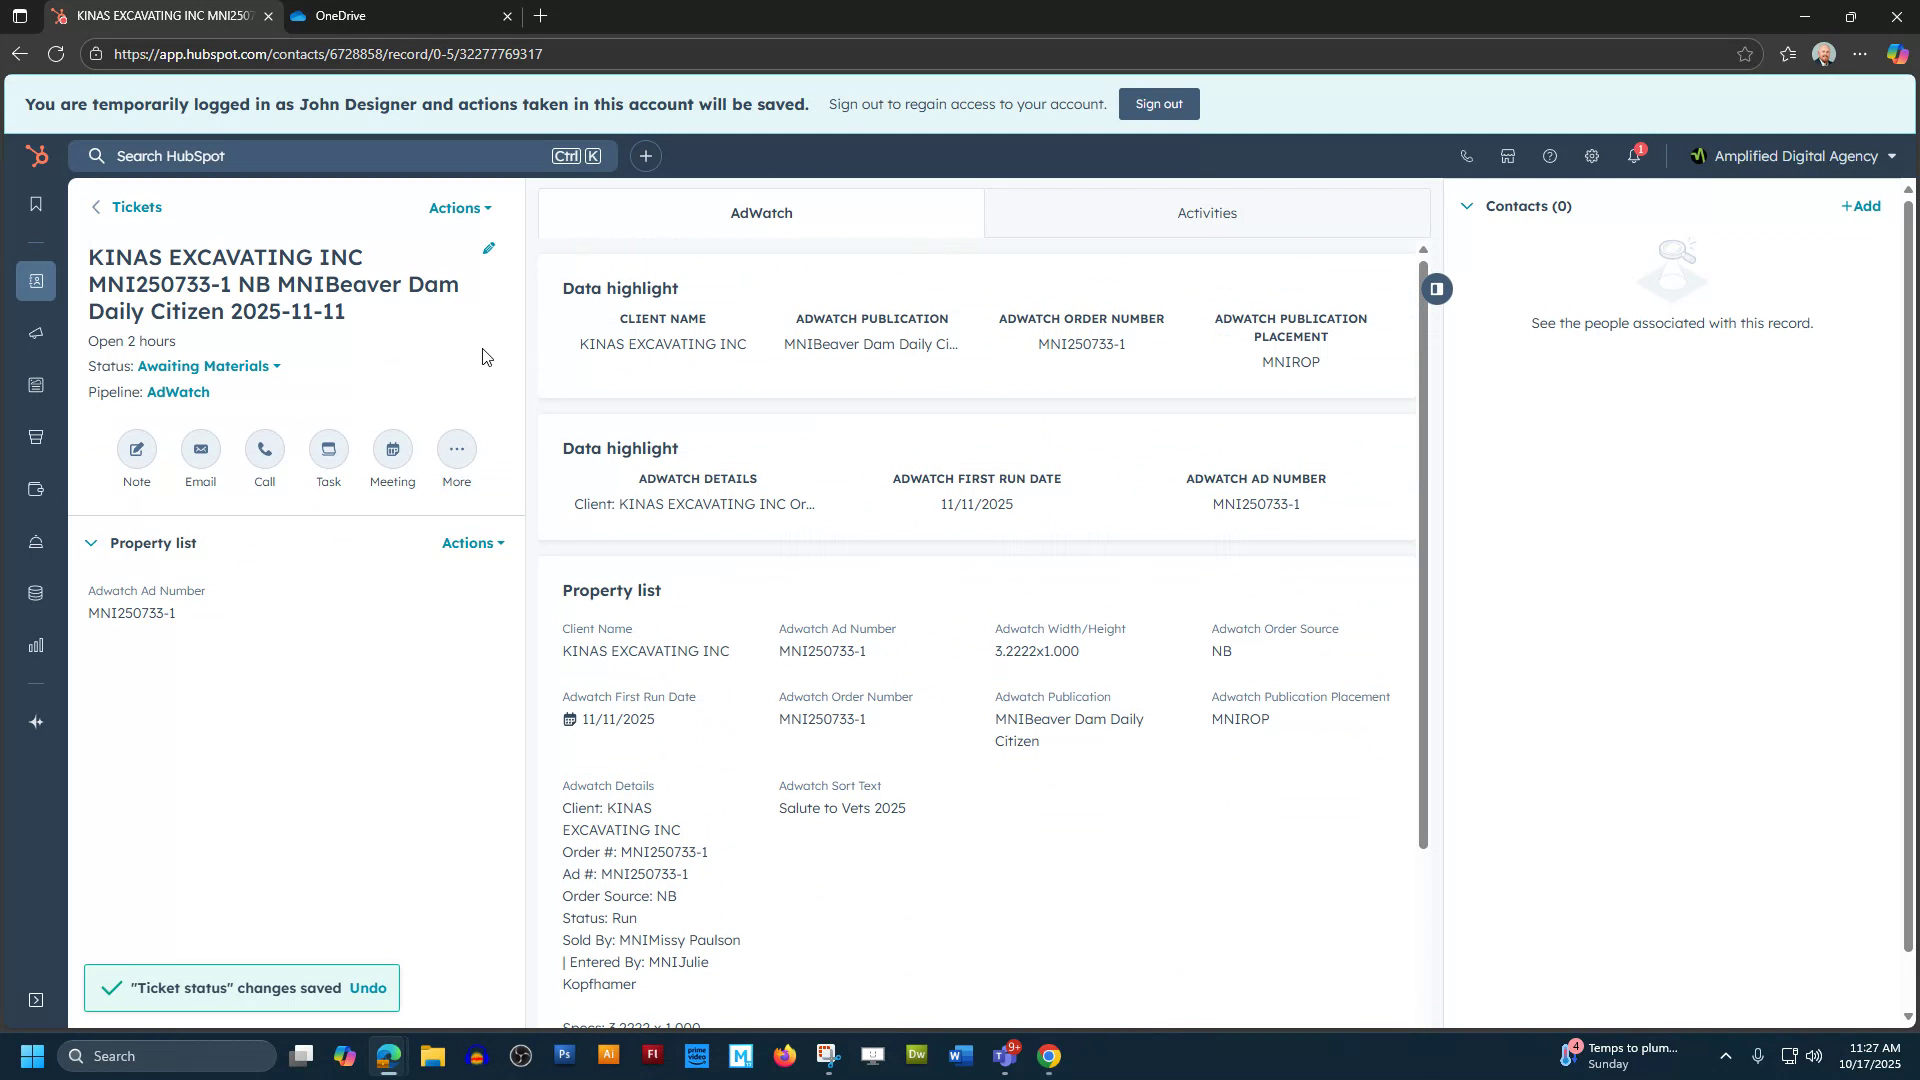This screenshot has width=1920, height=1080.
Task: Open the notifications bell
Action: [1633, 156]
